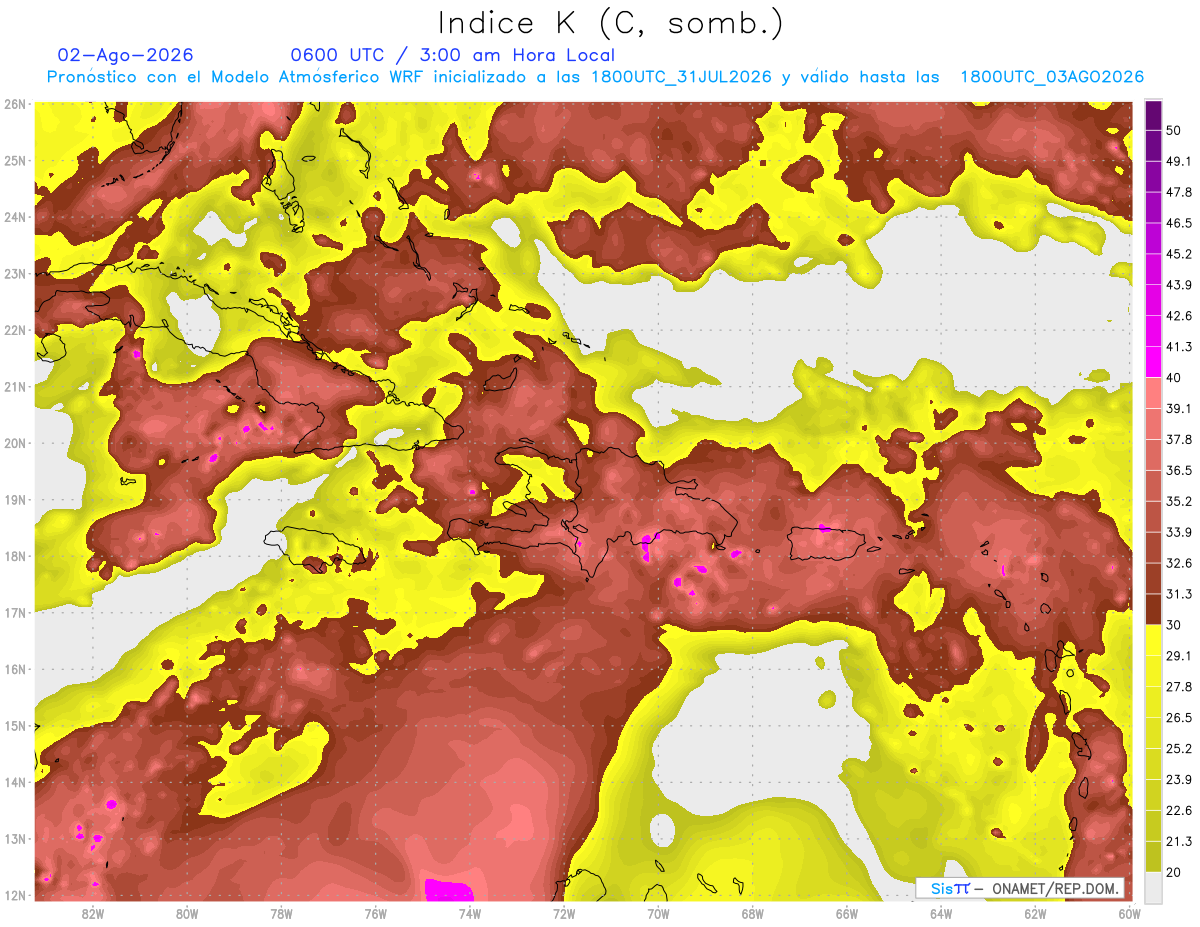Image resolution: width=1200 pixels, height=927 pixels.
Task: Click the 64W longitude axis label
Action: [941, 914]
